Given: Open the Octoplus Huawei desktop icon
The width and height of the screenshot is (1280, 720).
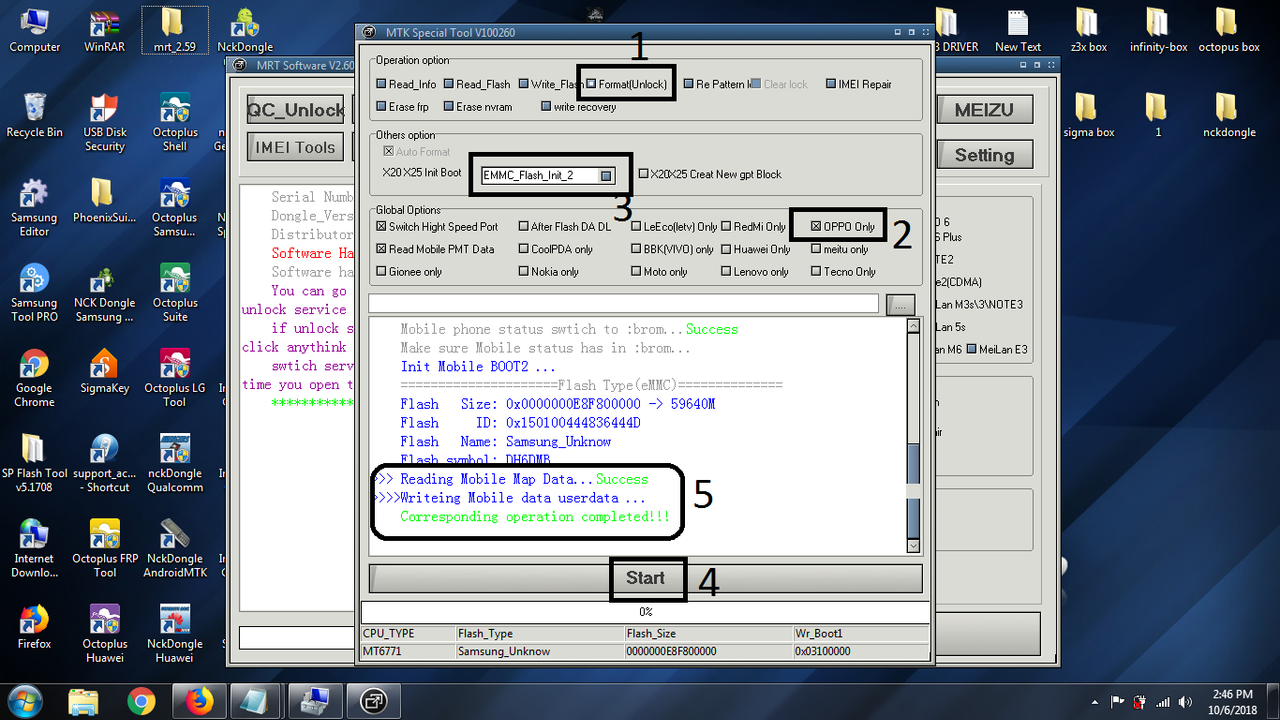Looking at the screenshot, I should point(104,634).
